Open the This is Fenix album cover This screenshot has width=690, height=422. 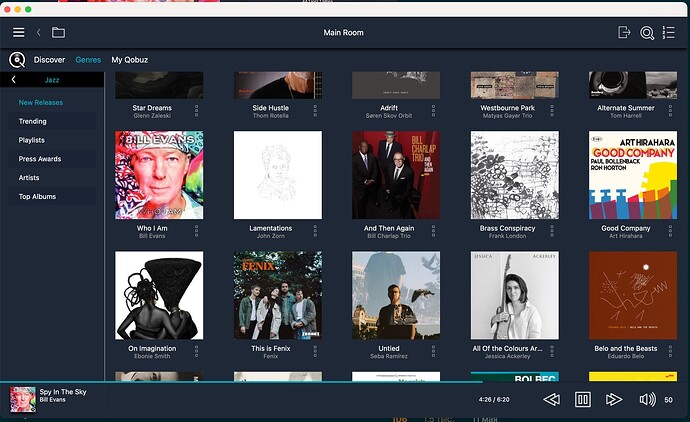(278, 295)
